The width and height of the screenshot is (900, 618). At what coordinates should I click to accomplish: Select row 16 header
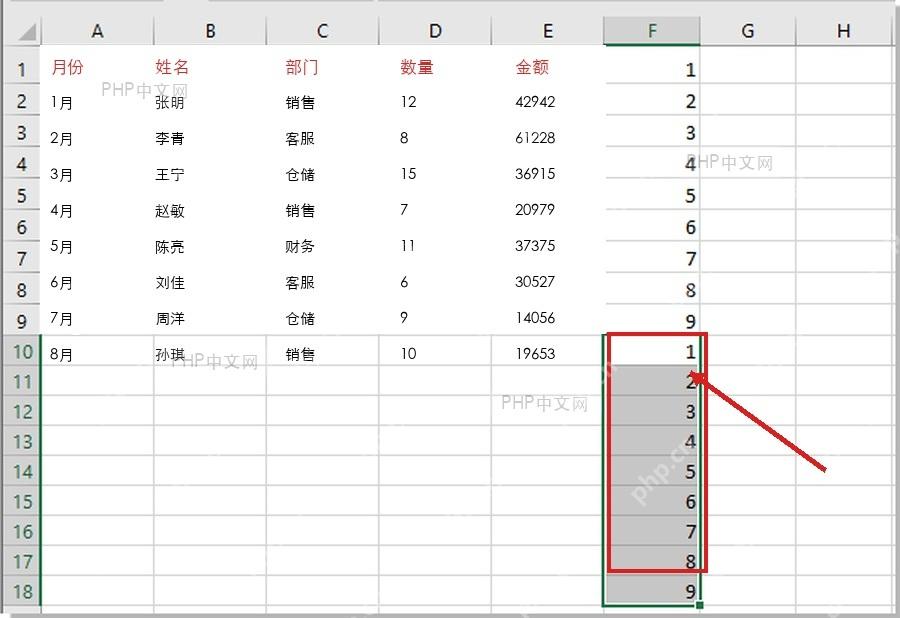pos(23,531)
